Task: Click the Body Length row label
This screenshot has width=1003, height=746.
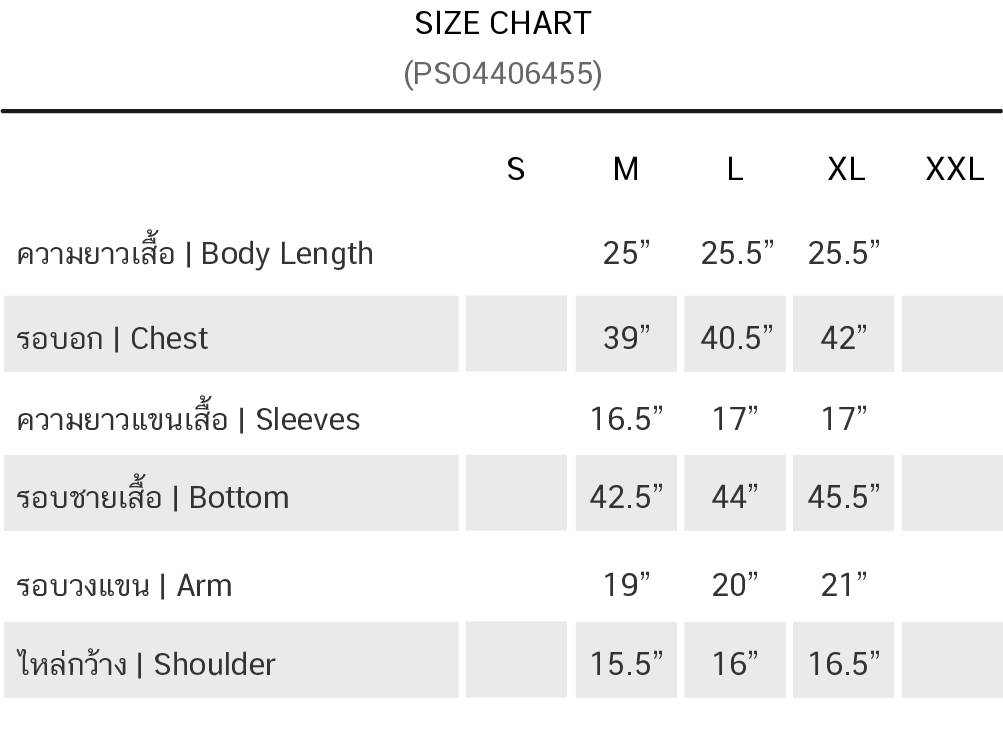Action: point(195,253)
